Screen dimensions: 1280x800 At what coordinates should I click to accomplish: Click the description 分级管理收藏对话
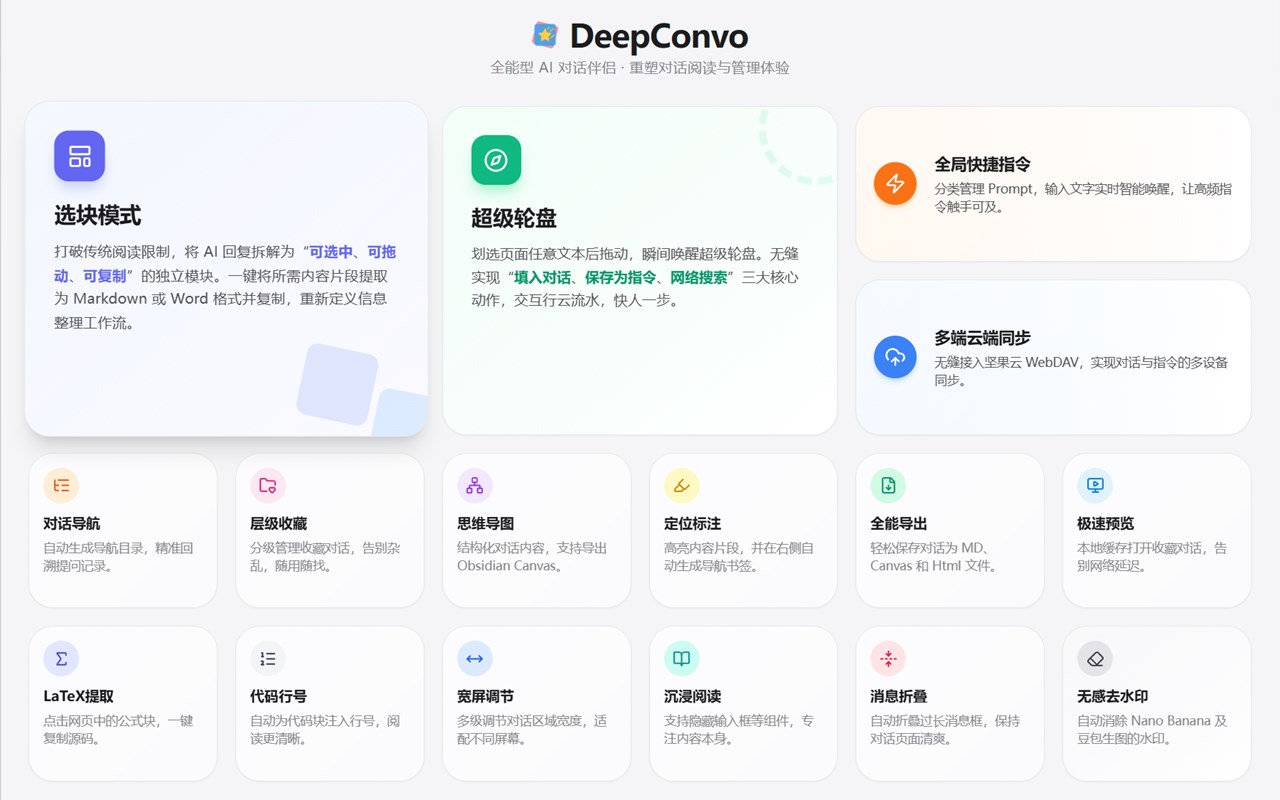pyautogui.click(x=325, y=557)
